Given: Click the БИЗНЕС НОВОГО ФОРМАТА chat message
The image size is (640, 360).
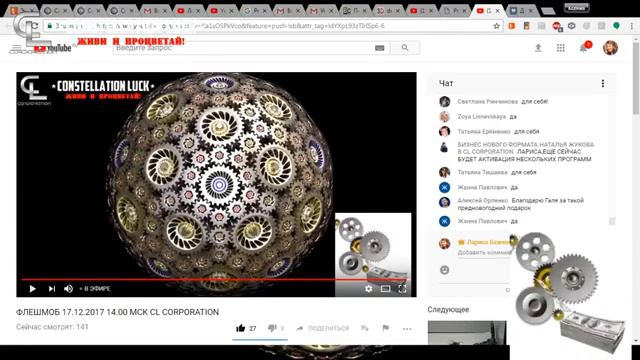Looking at the screenshot, I should coord(526,152).
